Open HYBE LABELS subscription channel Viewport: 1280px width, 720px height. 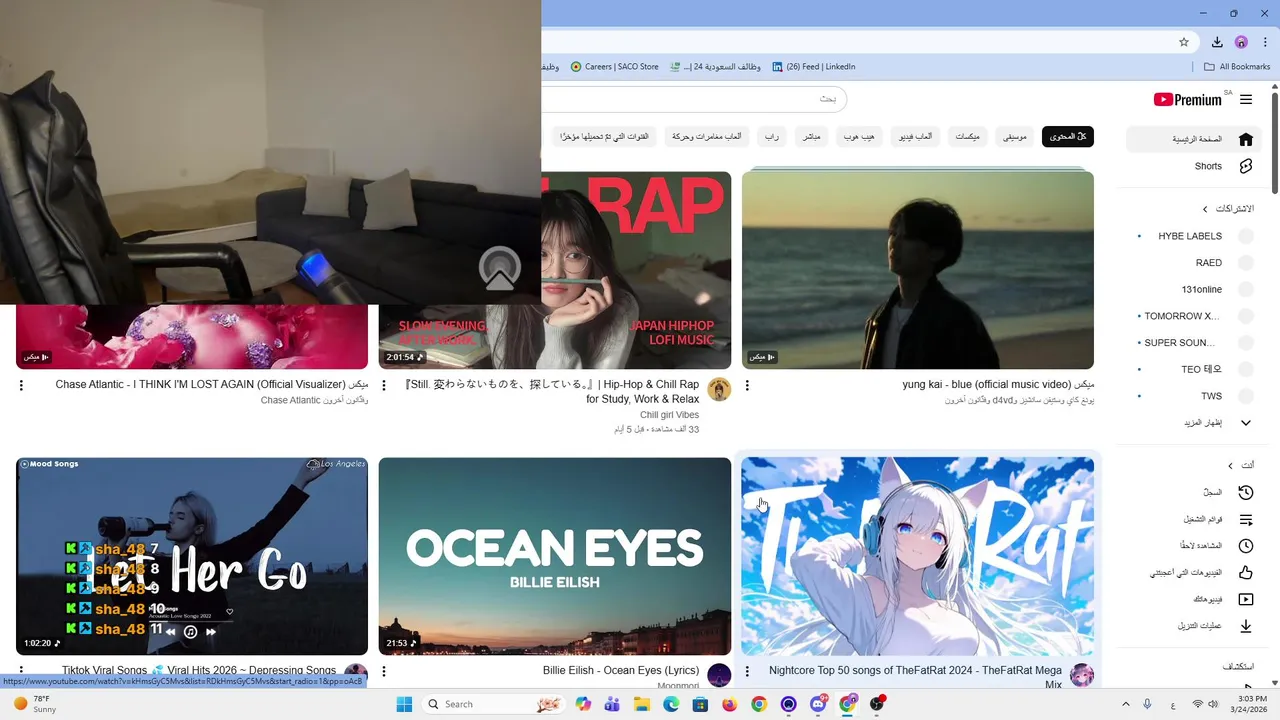pos(1190,236)
